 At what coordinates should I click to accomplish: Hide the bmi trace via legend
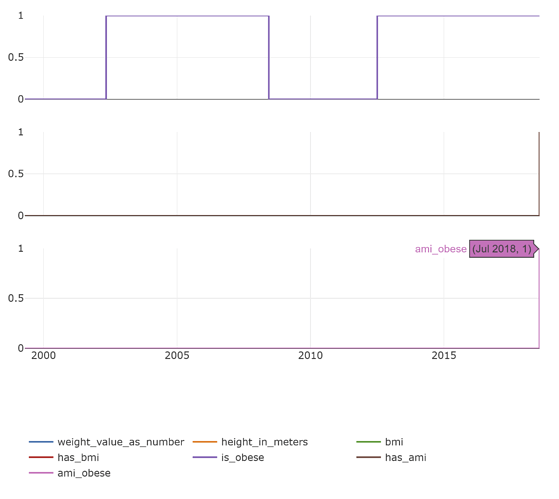[x=380, y=442]
